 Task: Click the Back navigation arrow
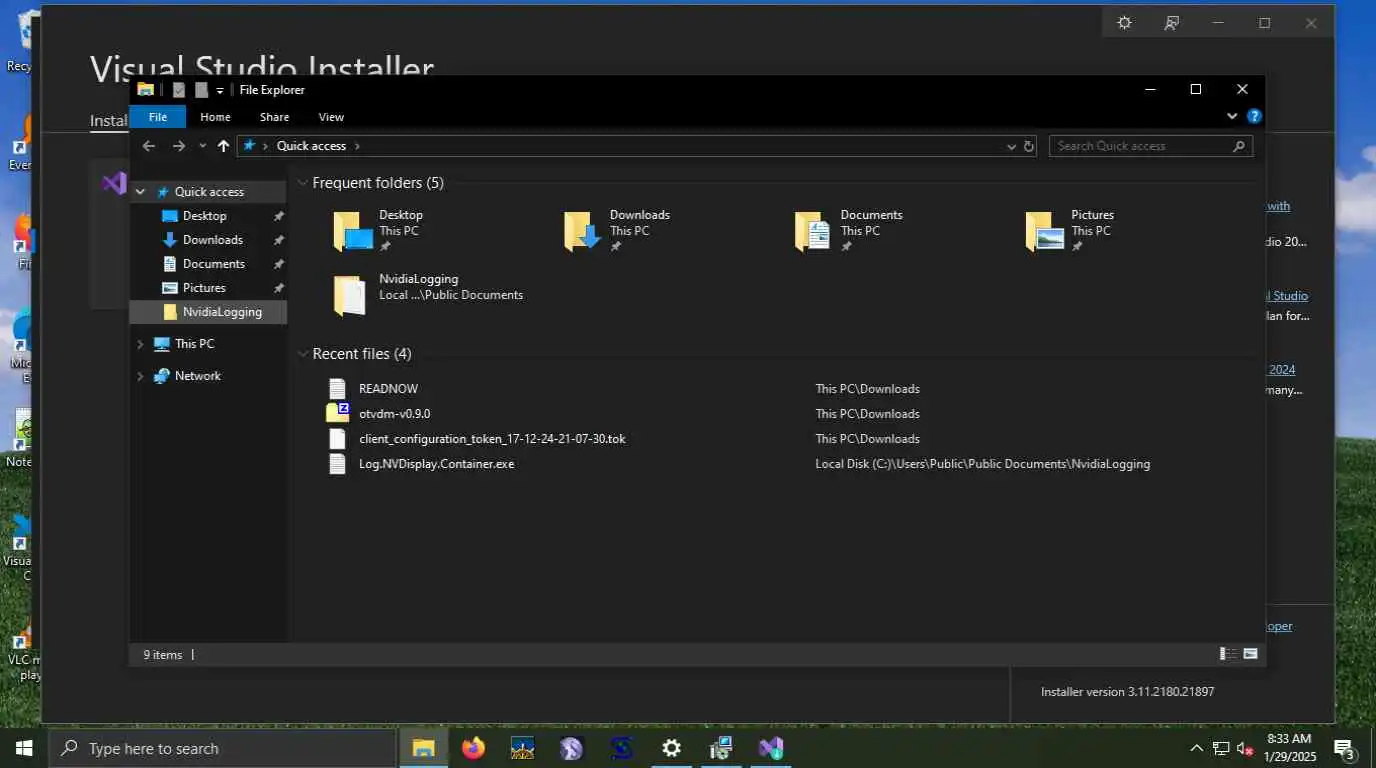(149, 146)
